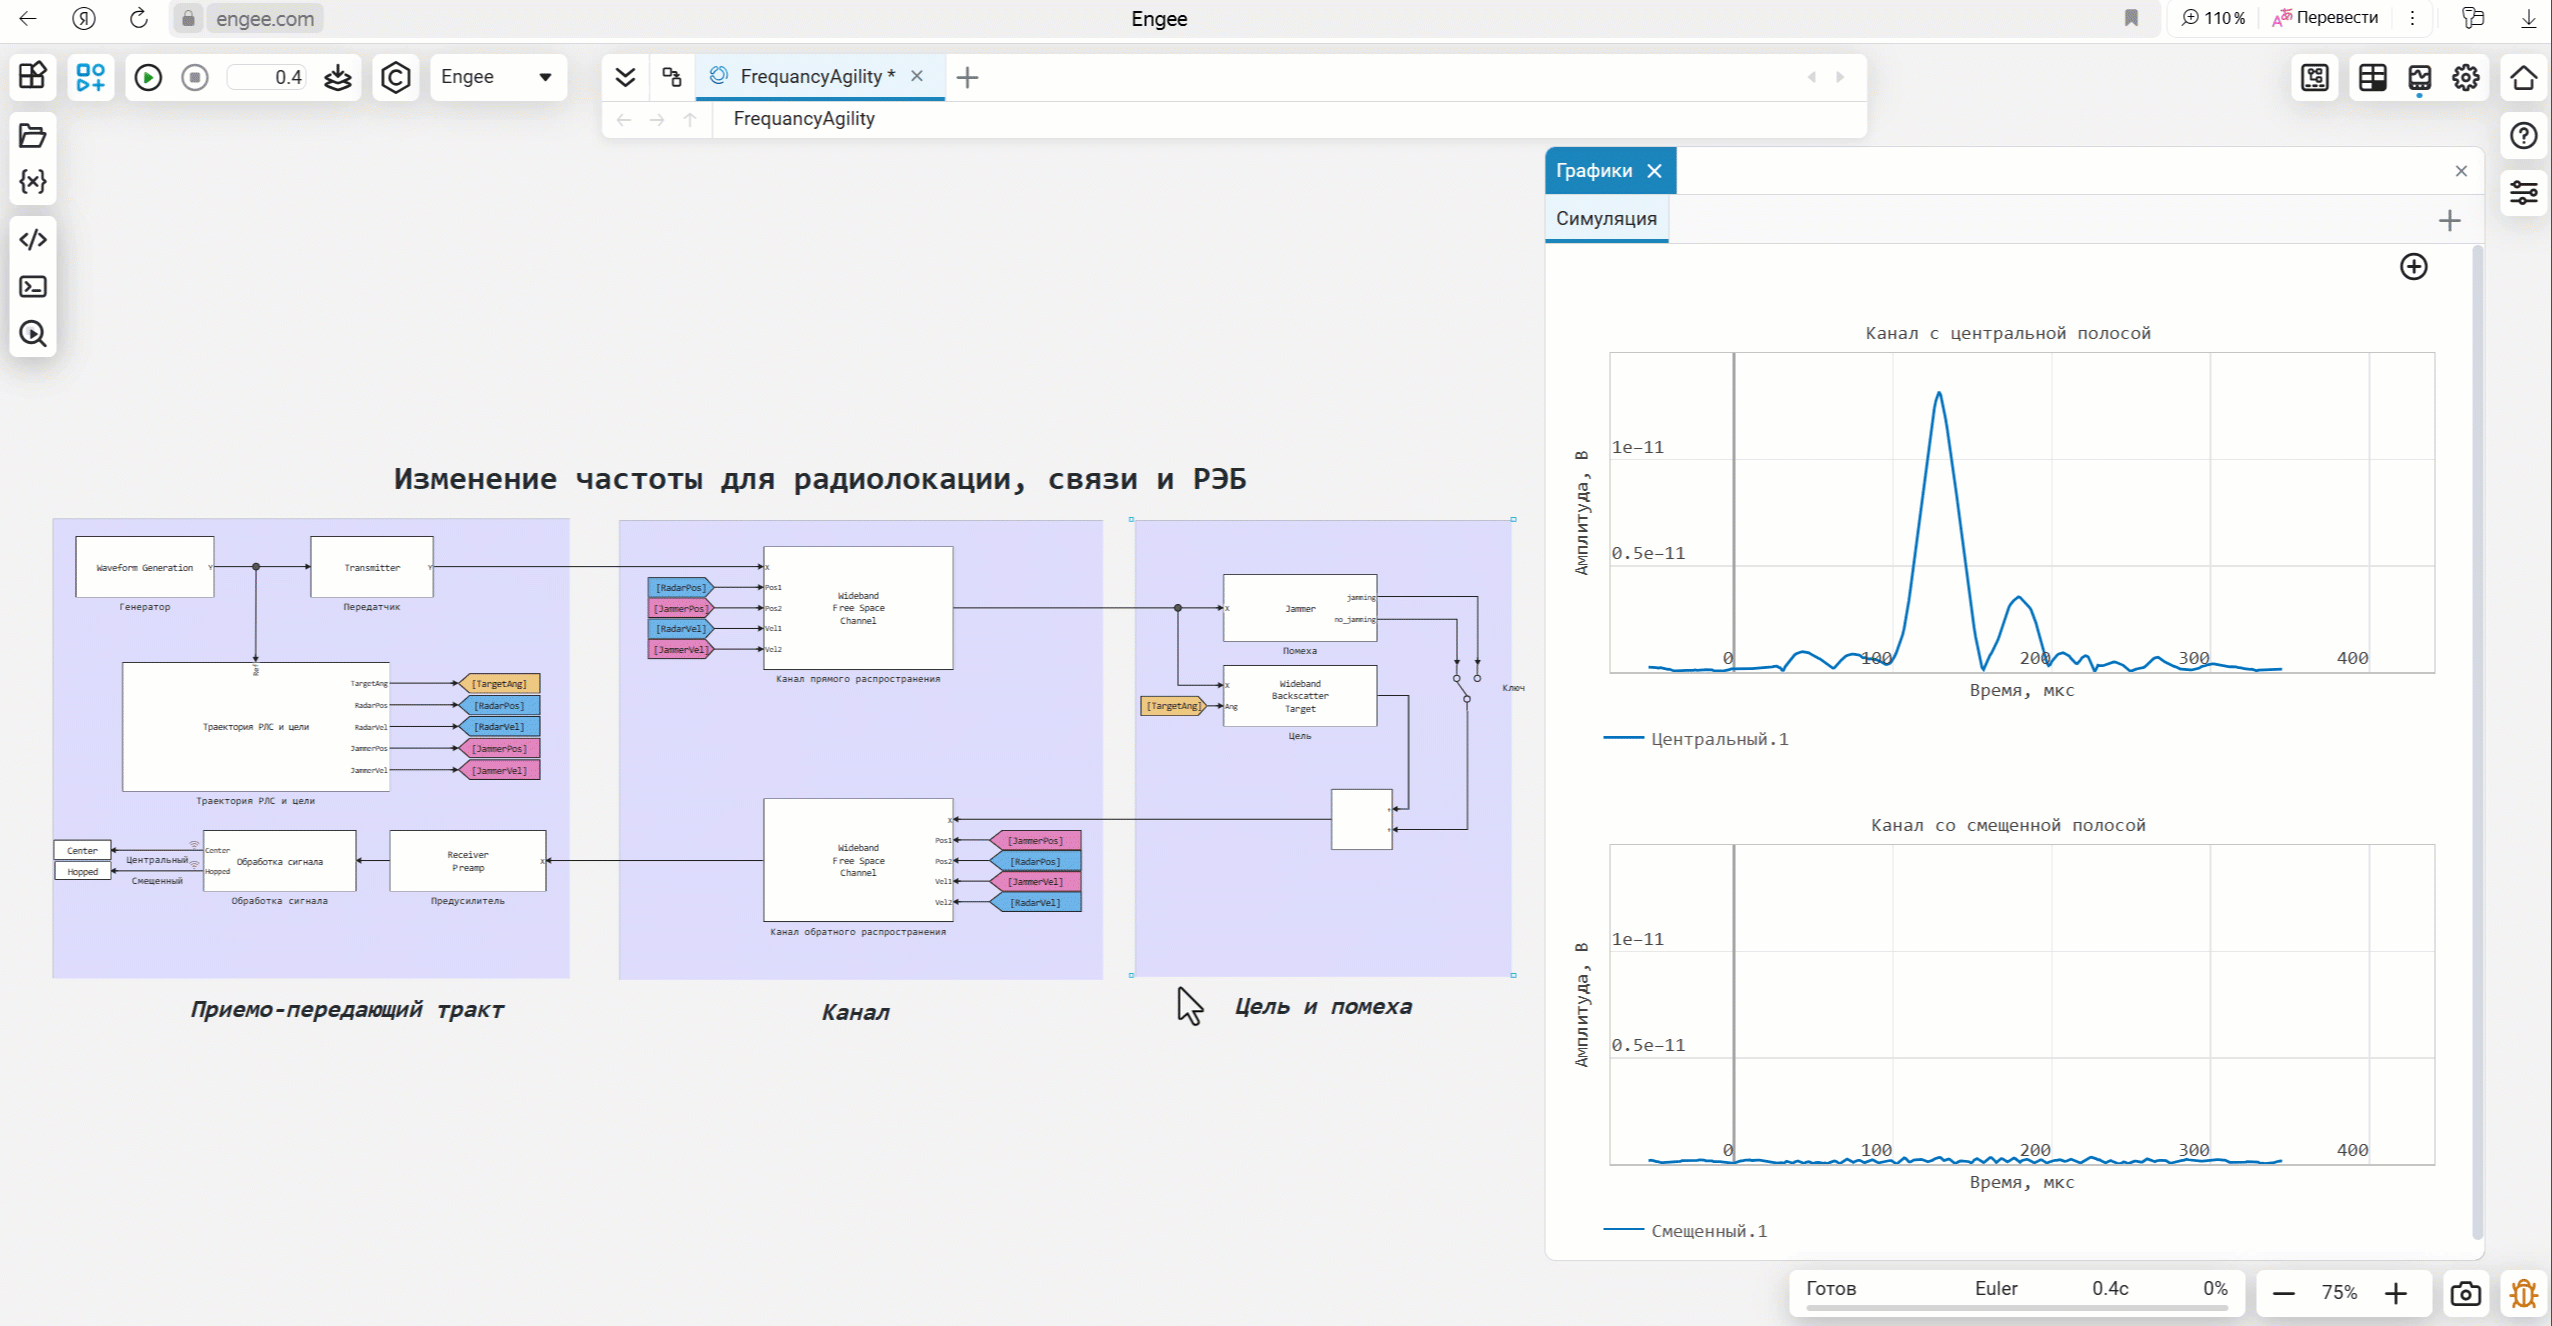Stop the running simulation

[x=195, y=77]
